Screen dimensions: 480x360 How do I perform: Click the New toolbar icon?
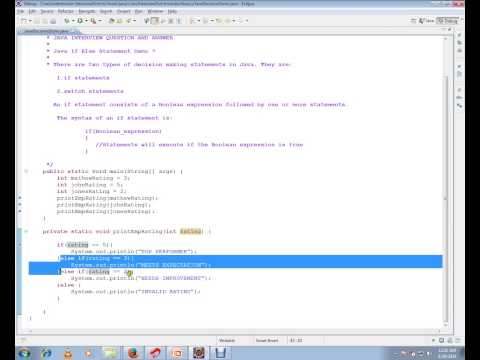coord(24,21)
